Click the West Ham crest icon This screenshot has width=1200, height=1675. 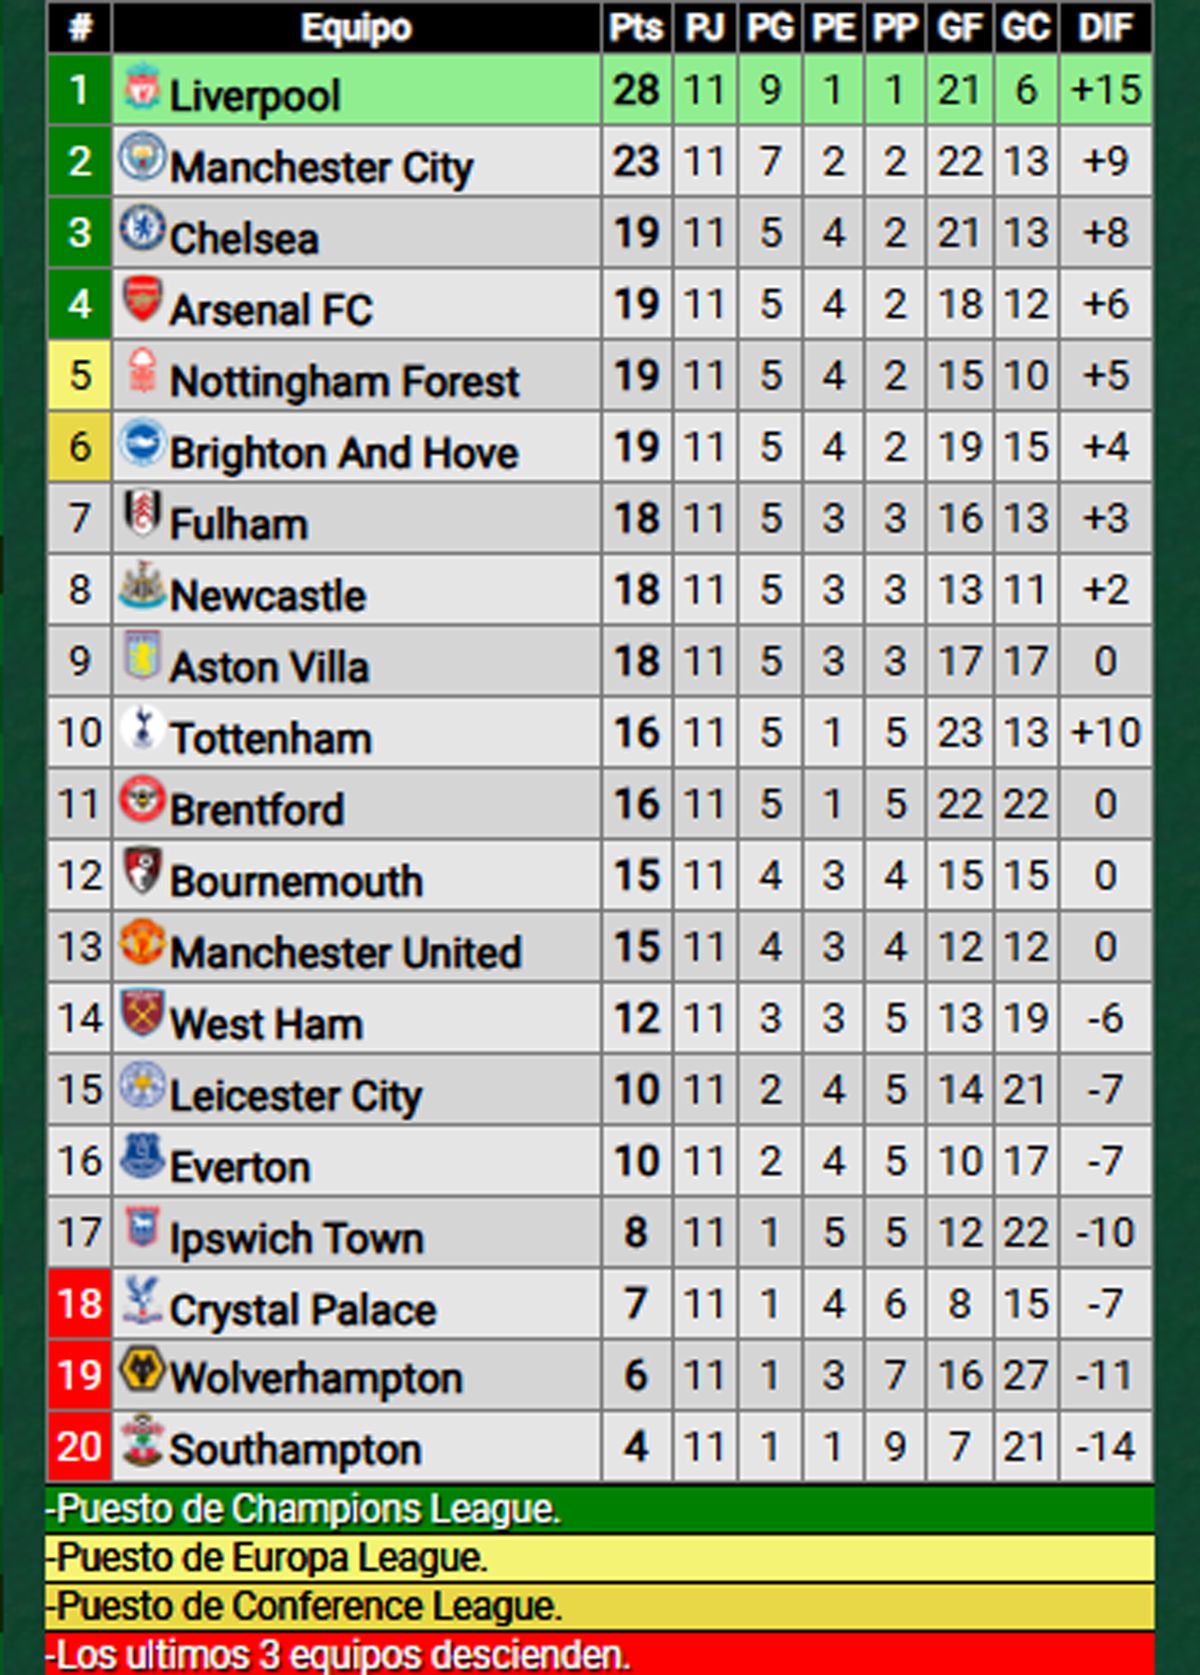(142, 1013)
